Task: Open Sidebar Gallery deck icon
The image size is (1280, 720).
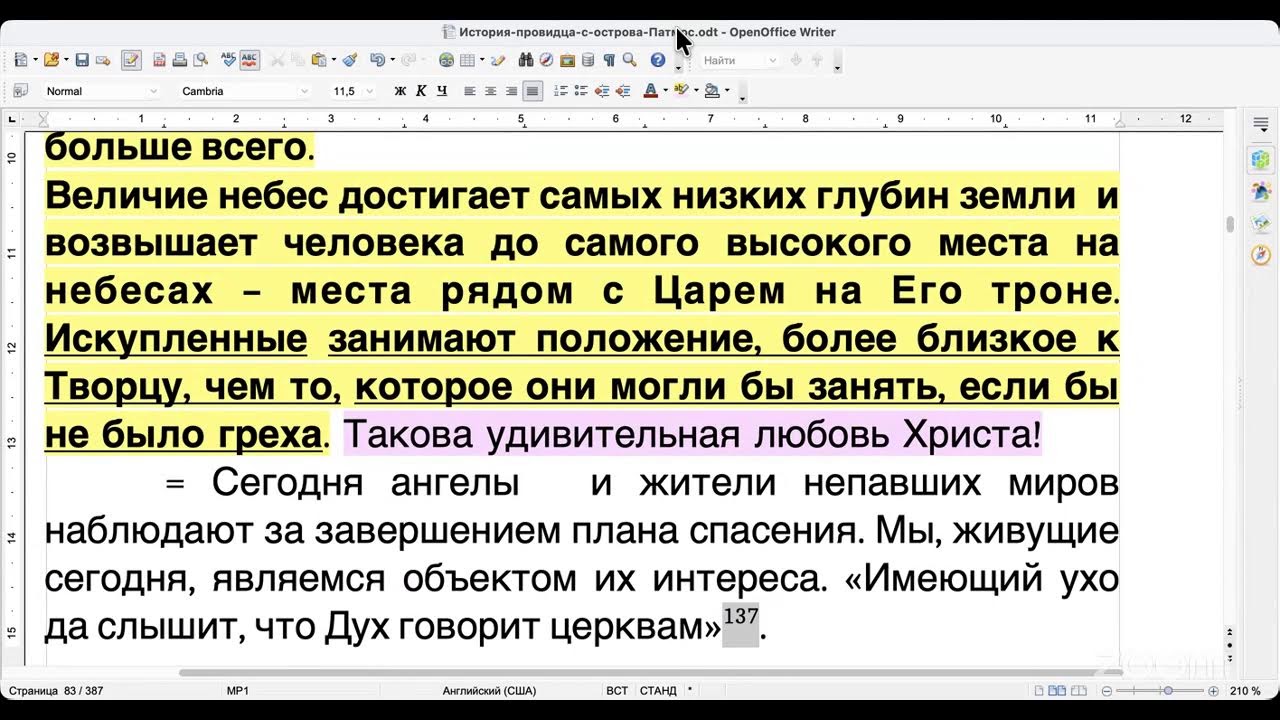Action: pos(1261,223)
